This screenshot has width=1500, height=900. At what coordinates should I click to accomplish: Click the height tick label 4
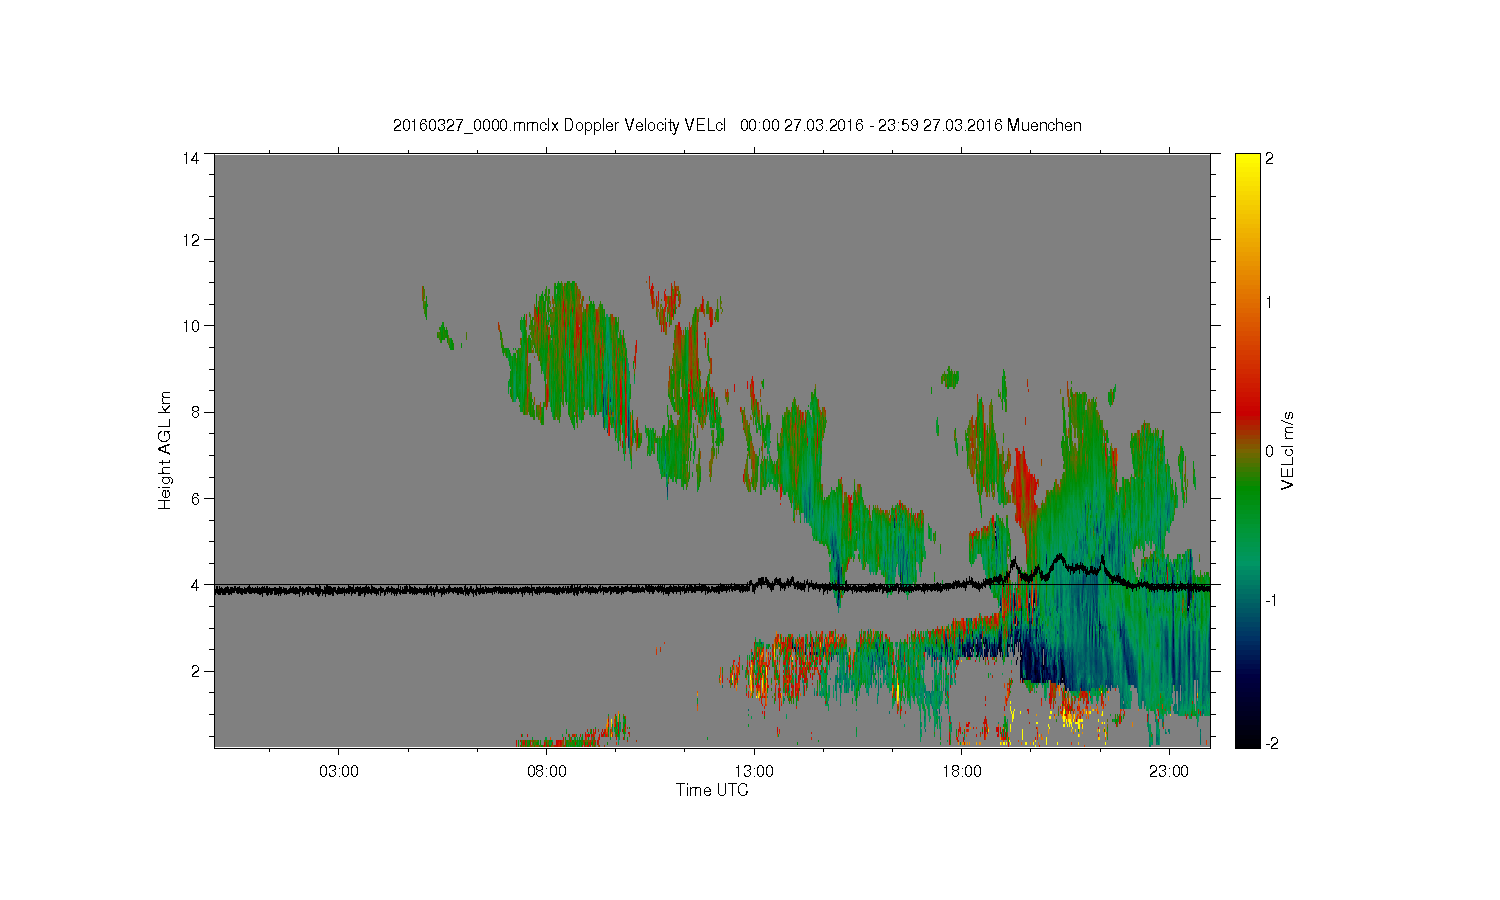click(195, 585)
